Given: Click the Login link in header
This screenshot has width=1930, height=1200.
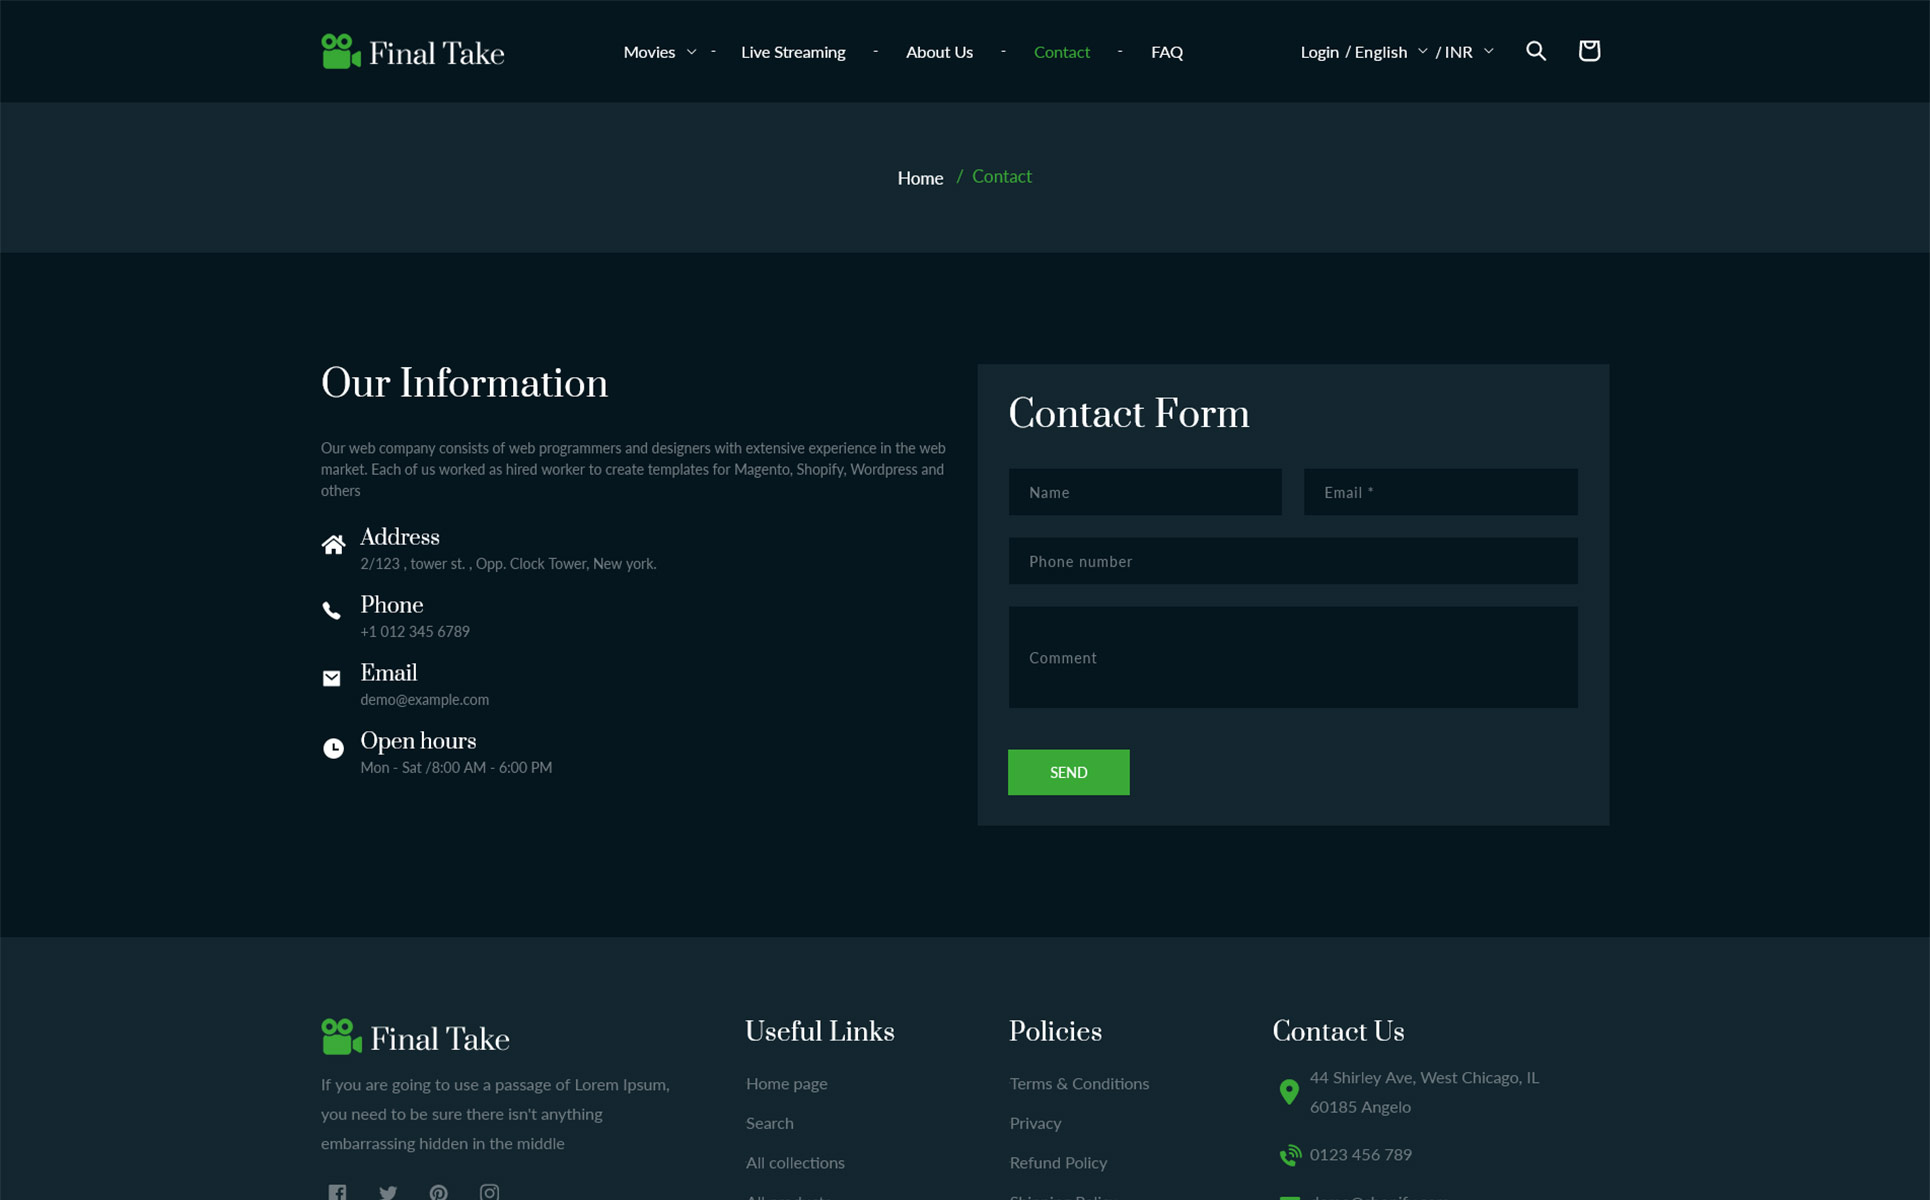Looking at the screenshot, I should click(1318, 52).
